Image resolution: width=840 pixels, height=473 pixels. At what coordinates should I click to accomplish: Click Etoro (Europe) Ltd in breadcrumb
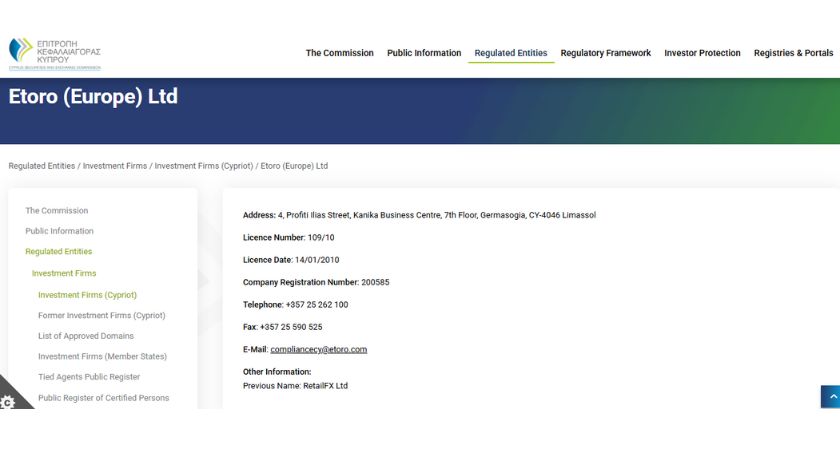pos(294,166)
